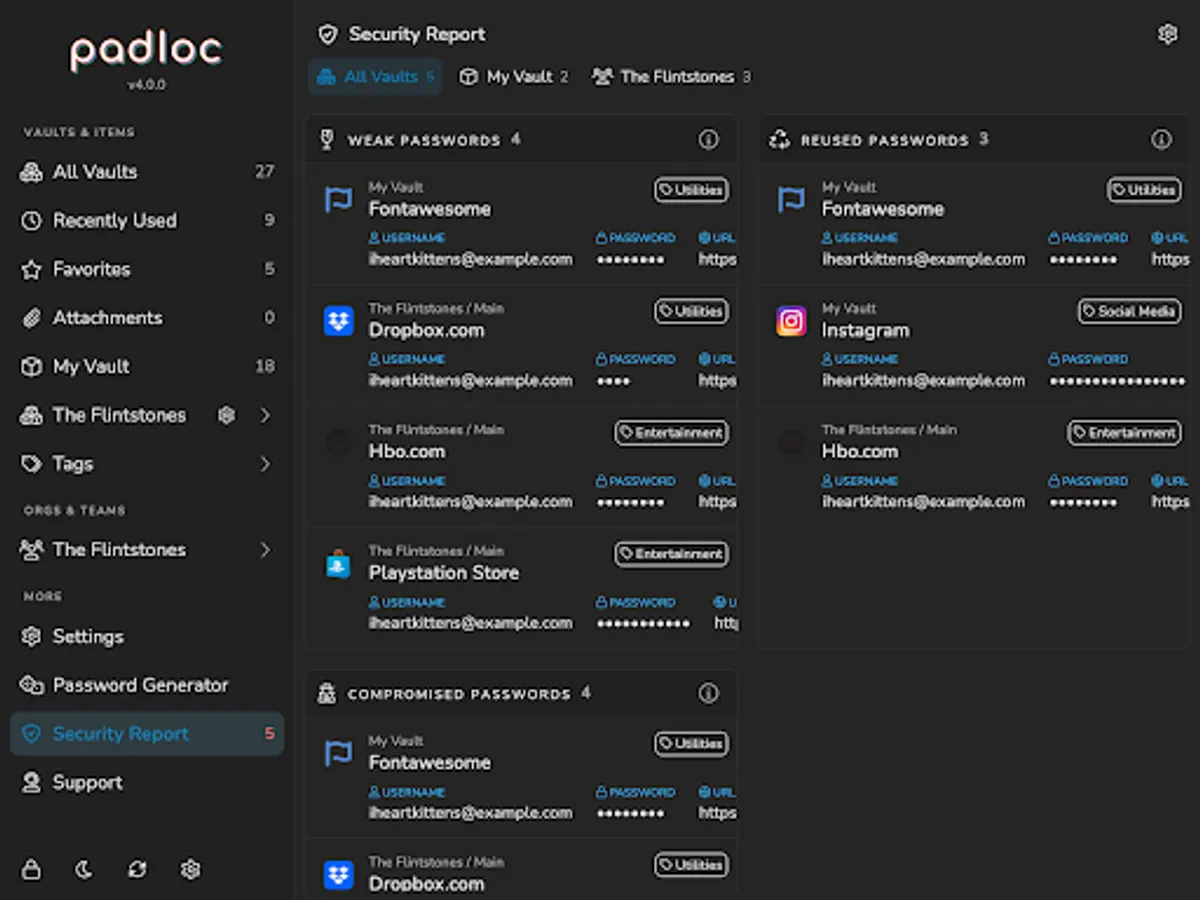Open My Vault in the sidebar

click(x=147, y=367)
